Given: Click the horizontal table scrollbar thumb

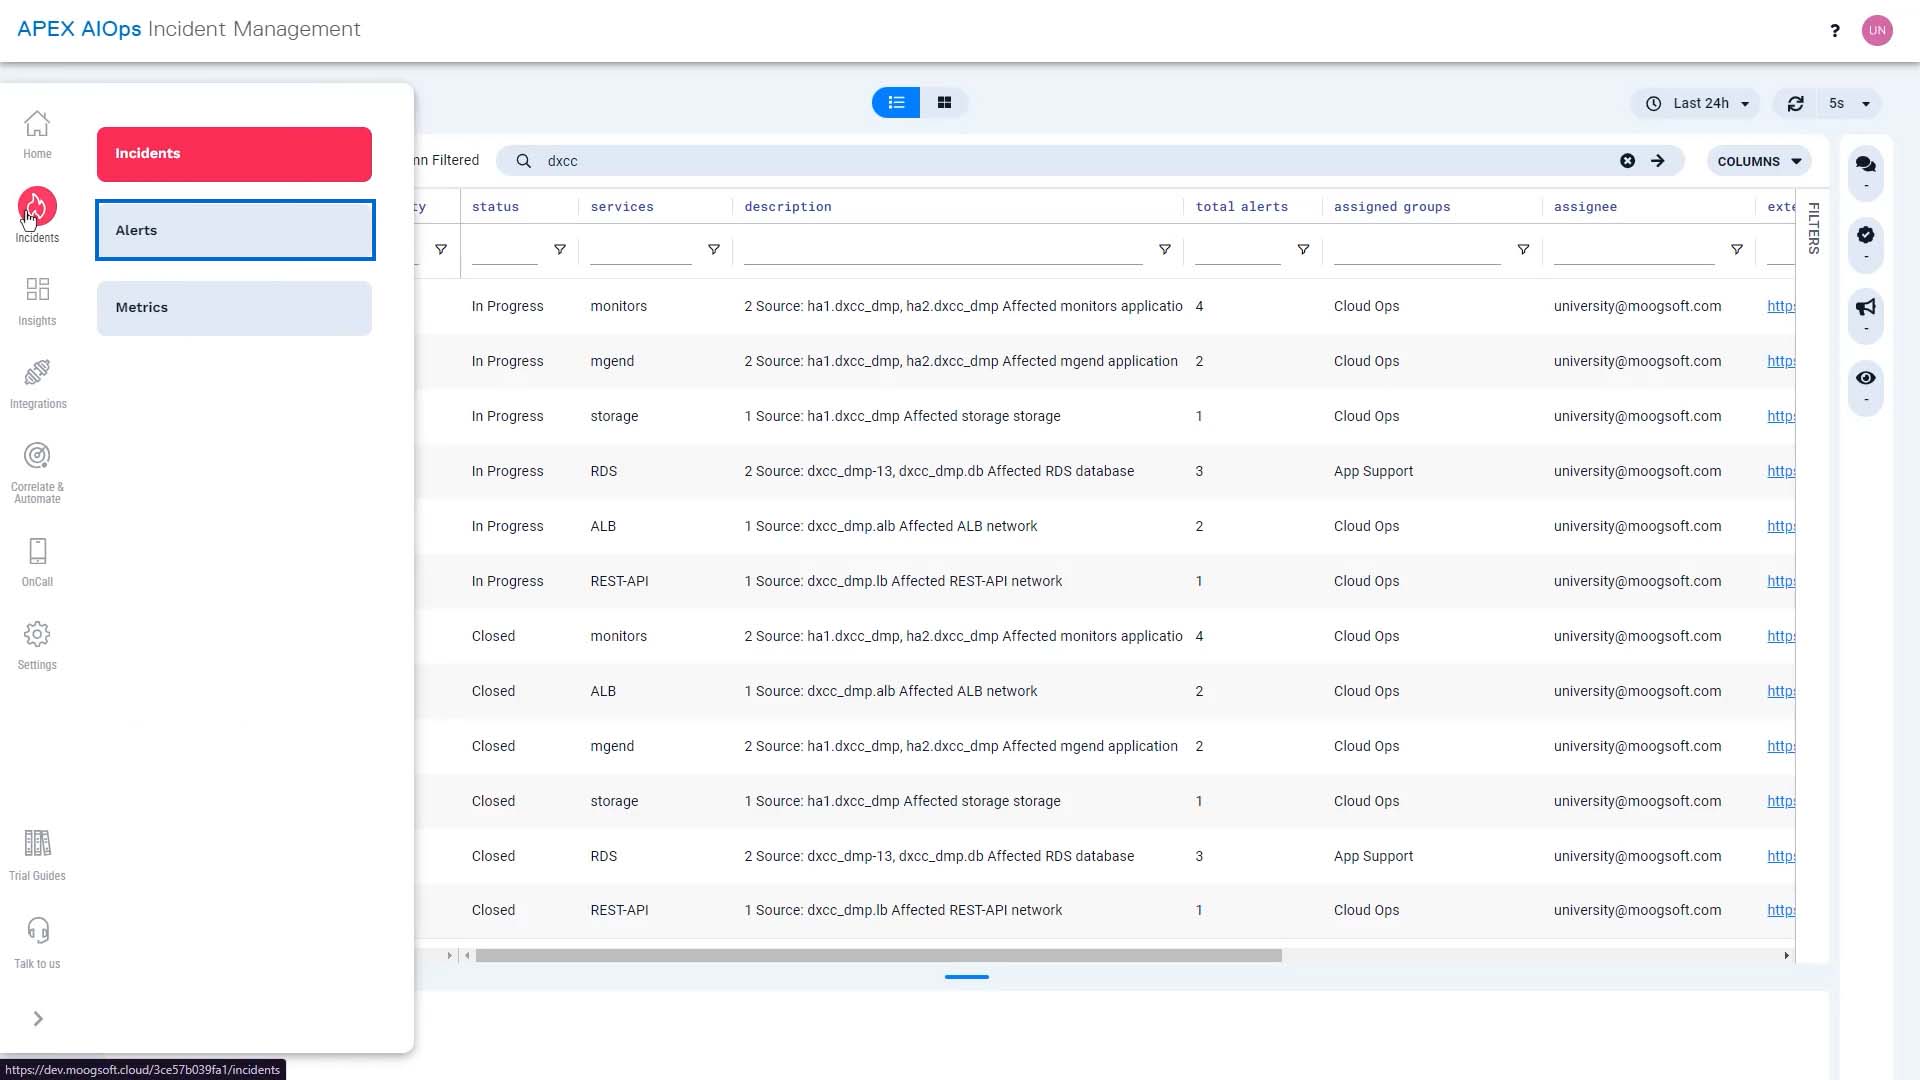Looking at the screenshot, I should click(879, 956).
